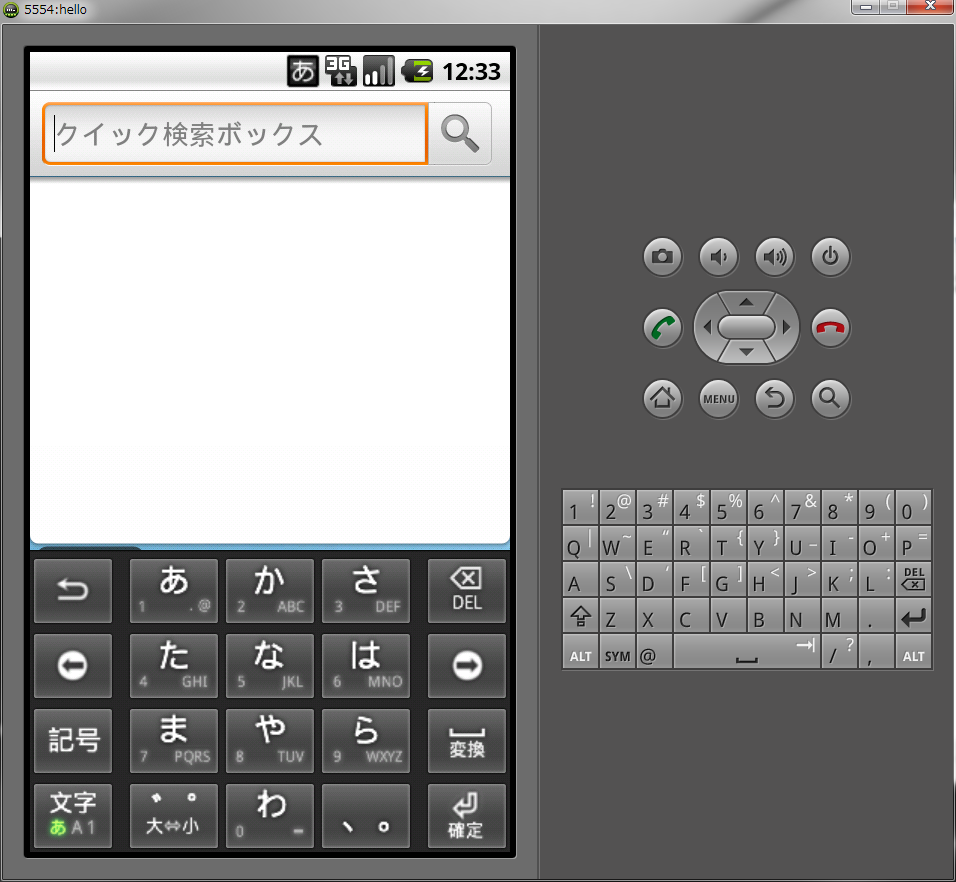
Task: Tap the た key on the kana keypad
Action: tap(174, 666)
